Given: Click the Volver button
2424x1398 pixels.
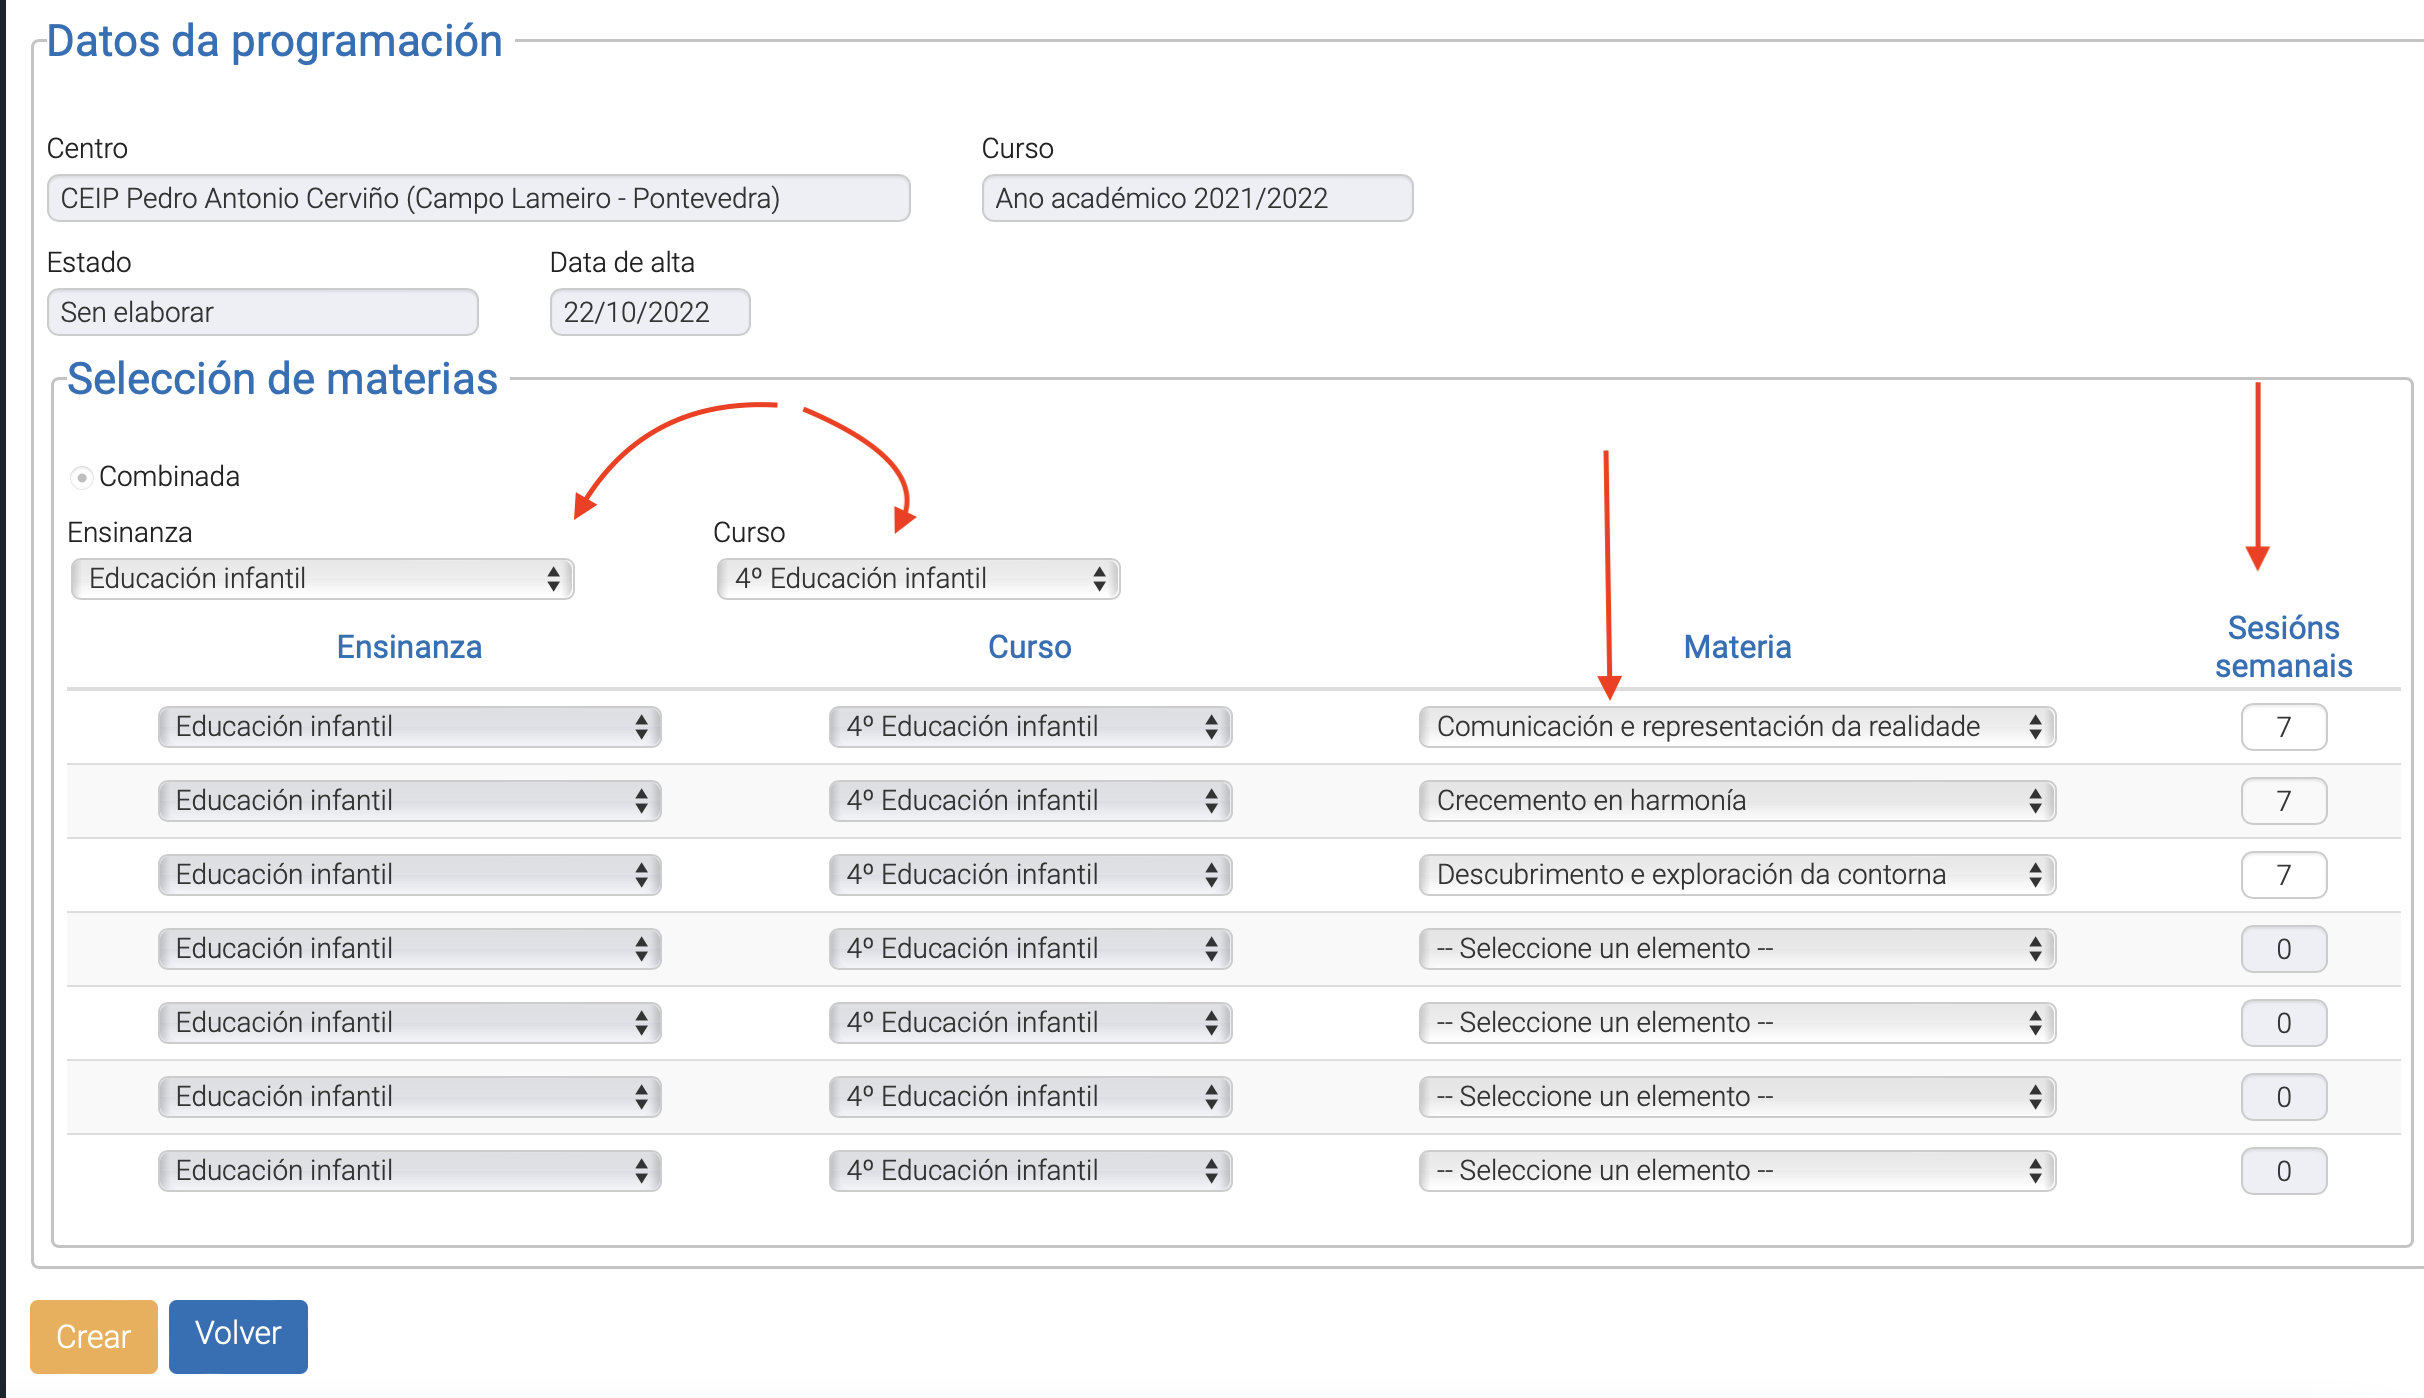Looking at the screenshot, I should [238, 1336].
